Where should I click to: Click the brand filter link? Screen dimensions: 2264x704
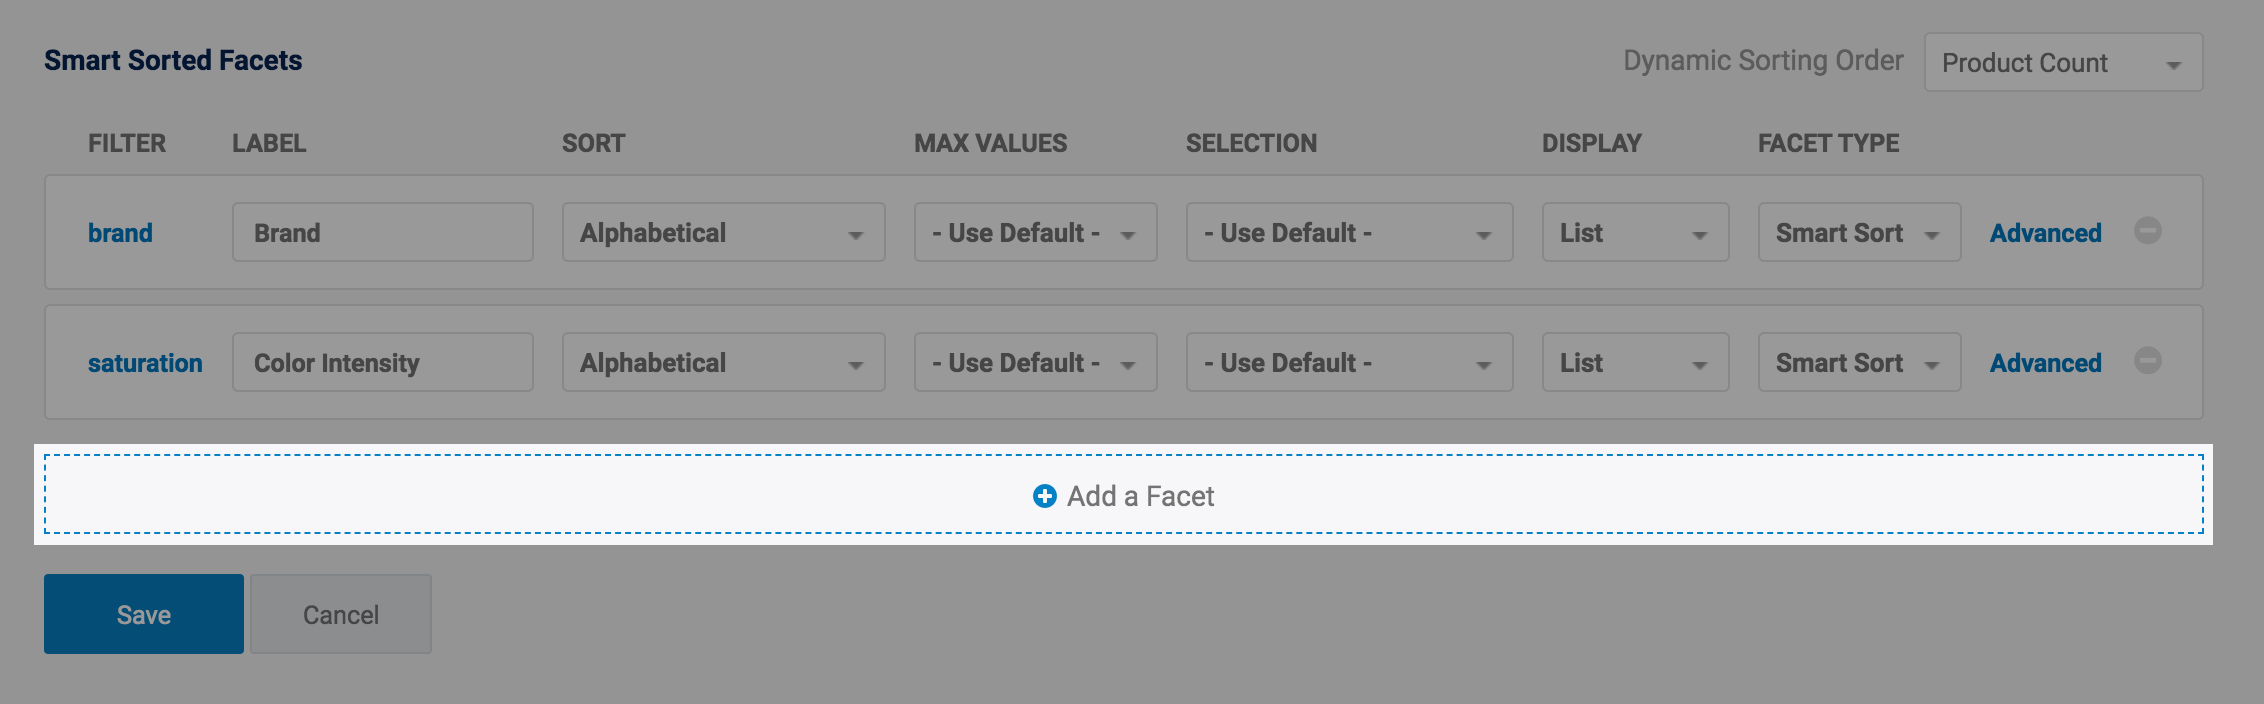(120, 233)
